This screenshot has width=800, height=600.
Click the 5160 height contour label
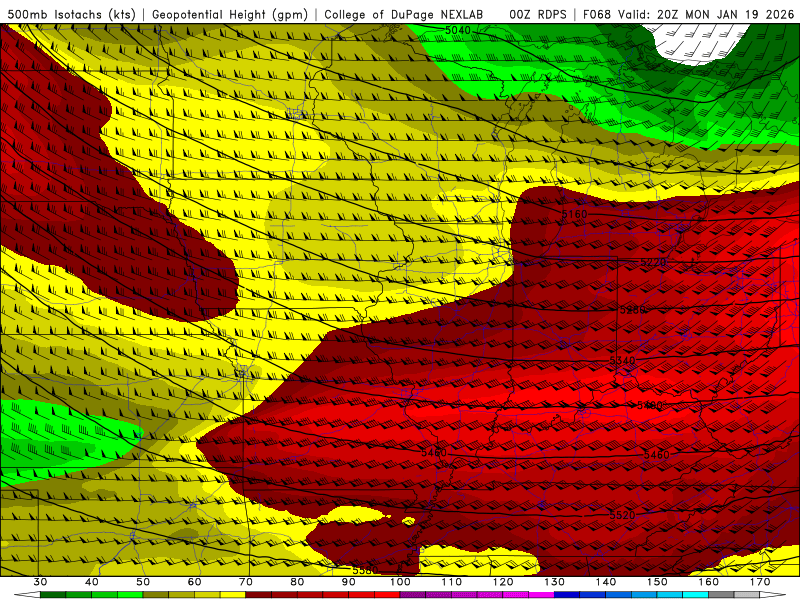574,214
